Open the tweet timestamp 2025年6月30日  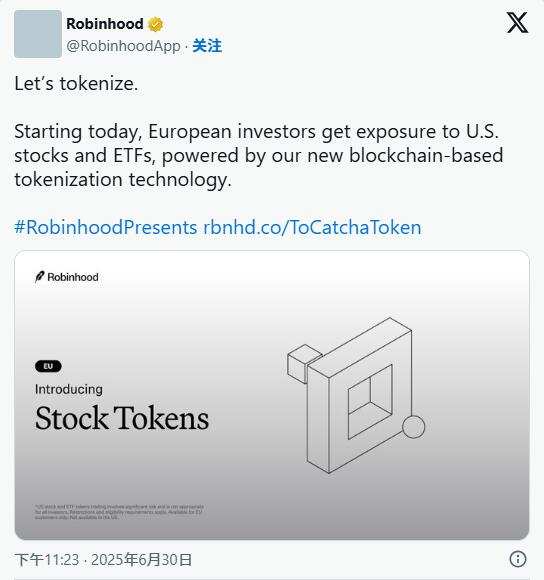click(x=141, y=560)
